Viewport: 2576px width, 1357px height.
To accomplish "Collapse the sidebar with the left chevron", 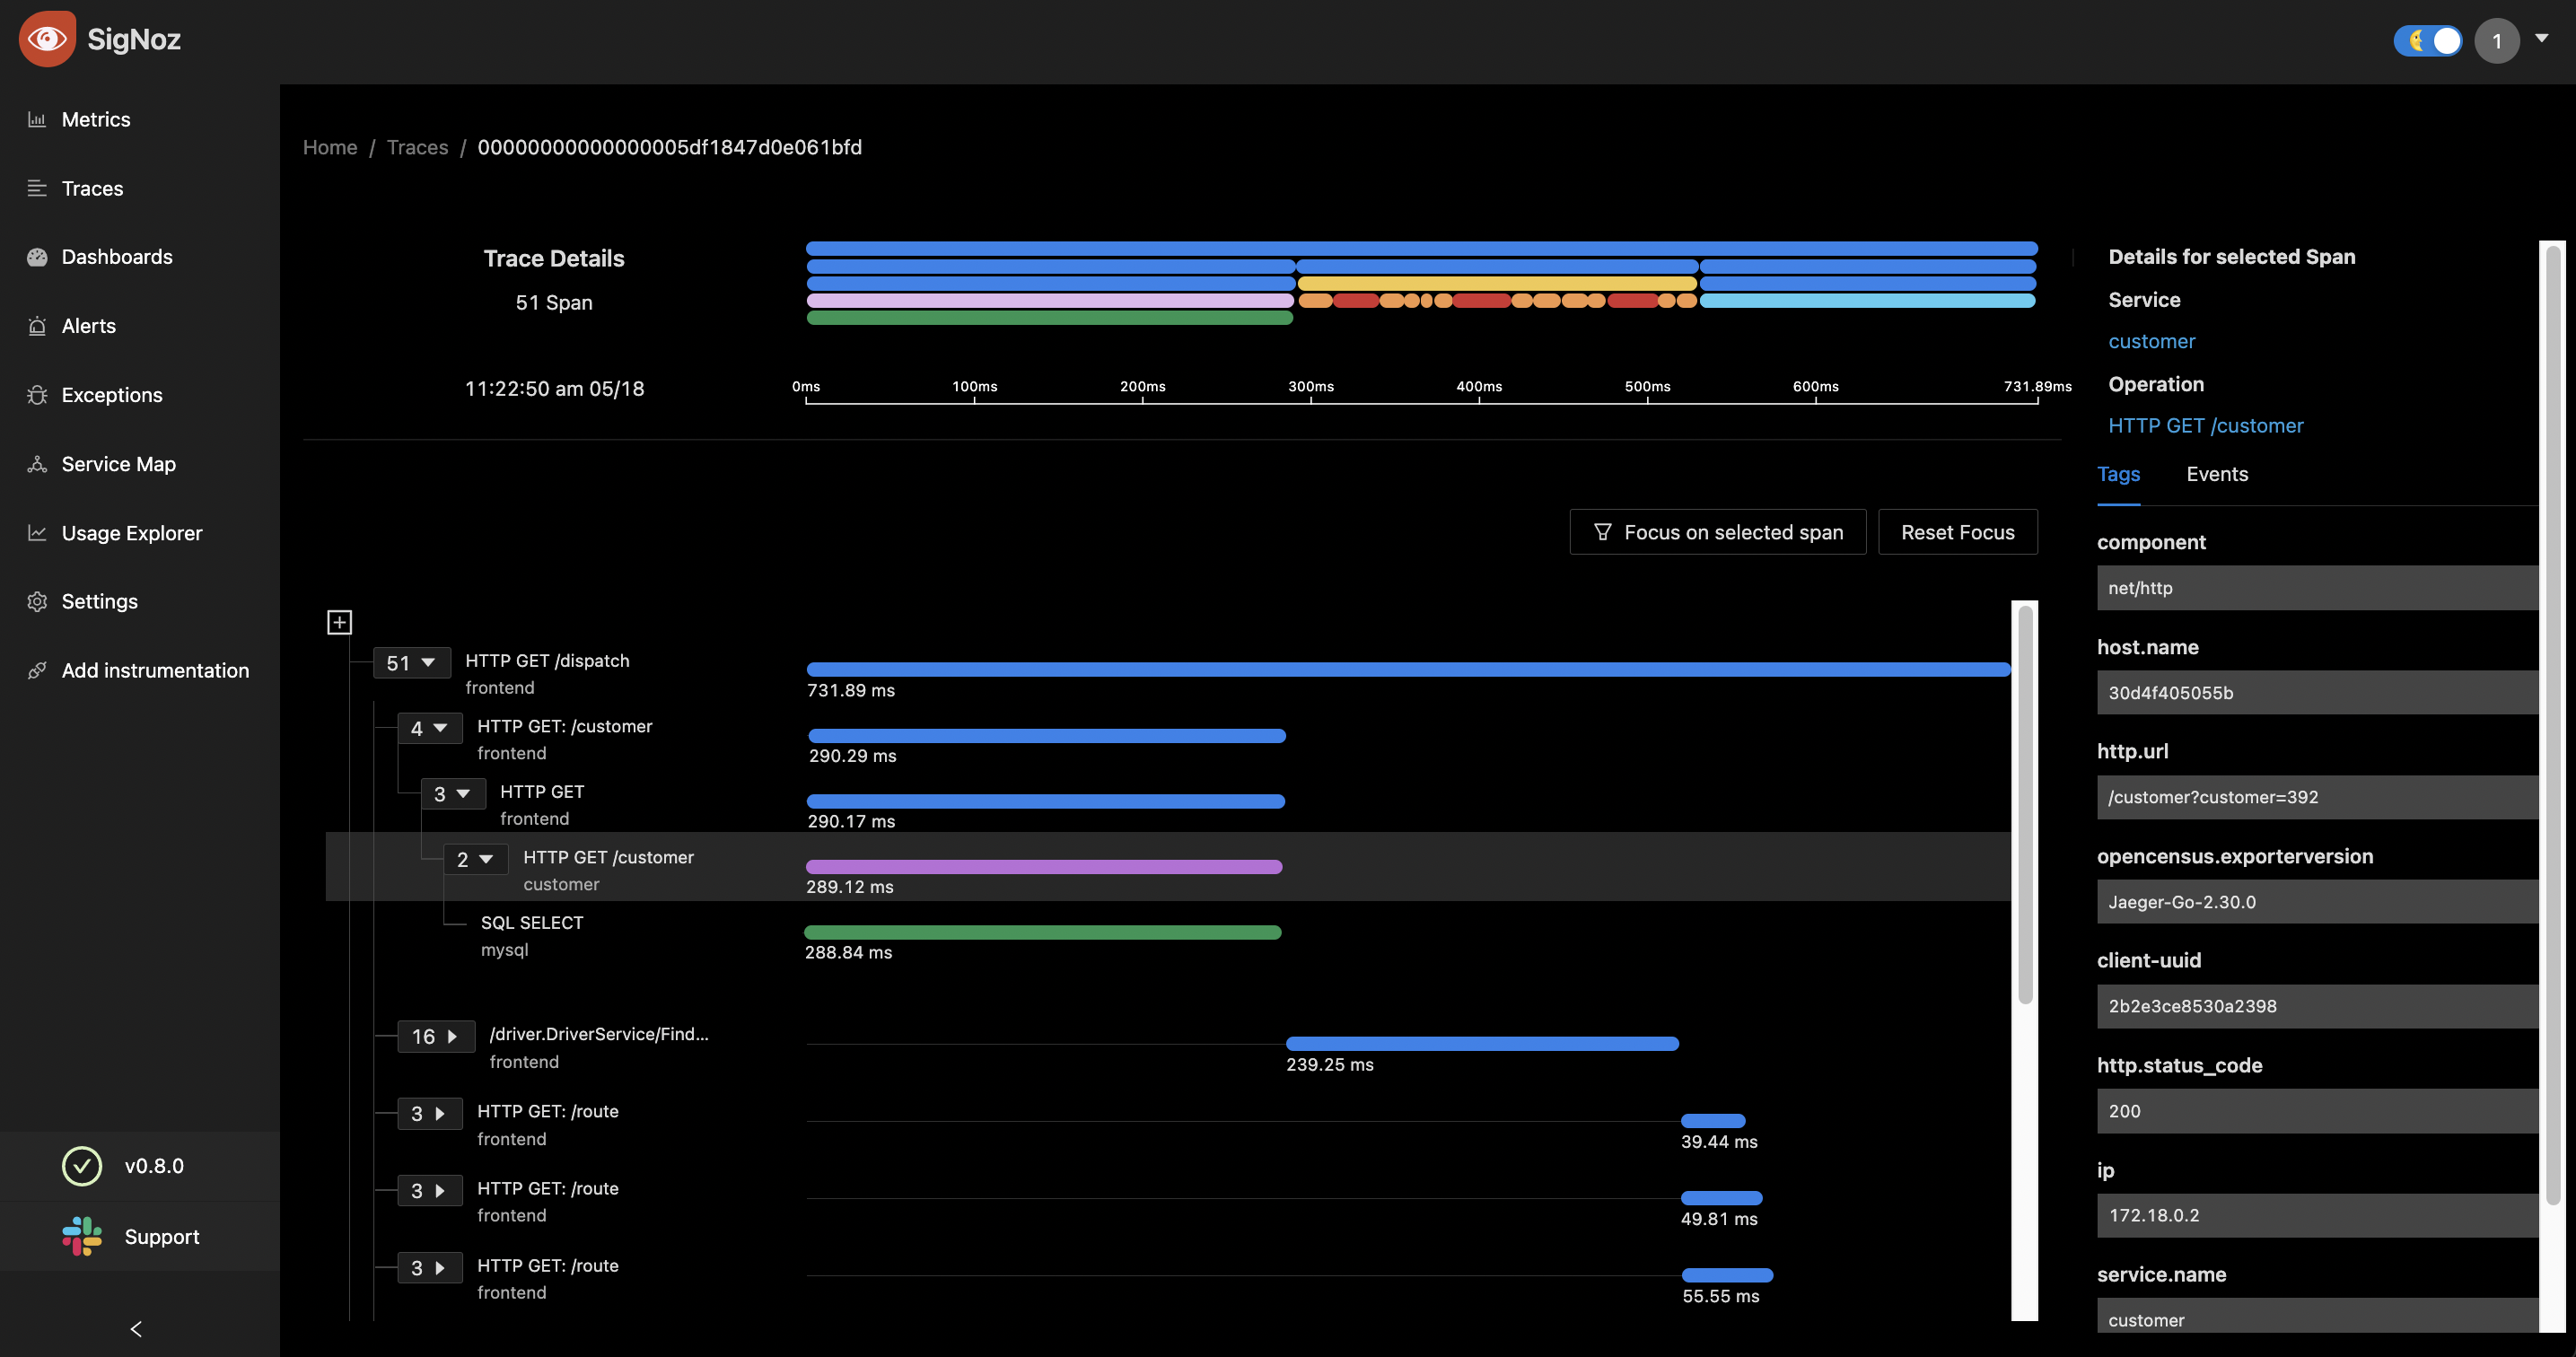I will (136, 1329).
